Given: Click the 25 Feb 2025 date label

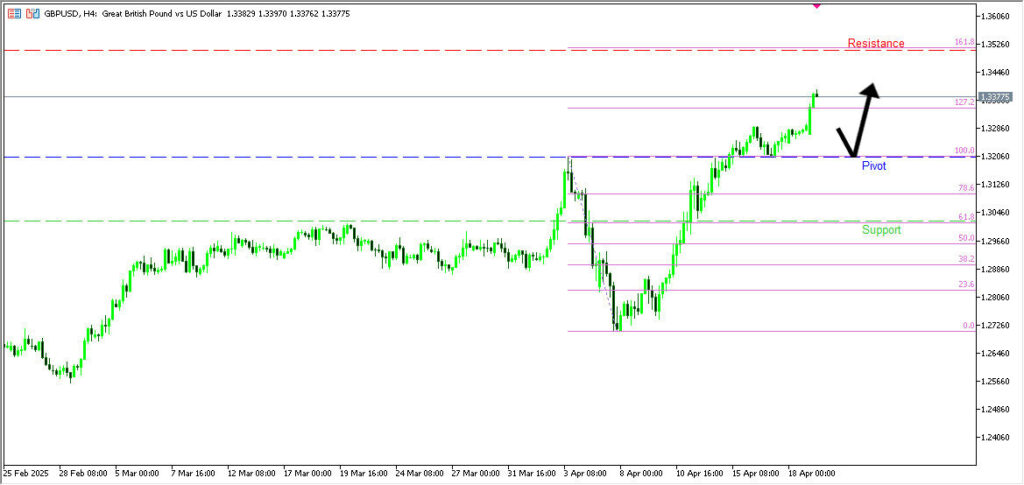Looking at the screenshot, I should 27,472.
